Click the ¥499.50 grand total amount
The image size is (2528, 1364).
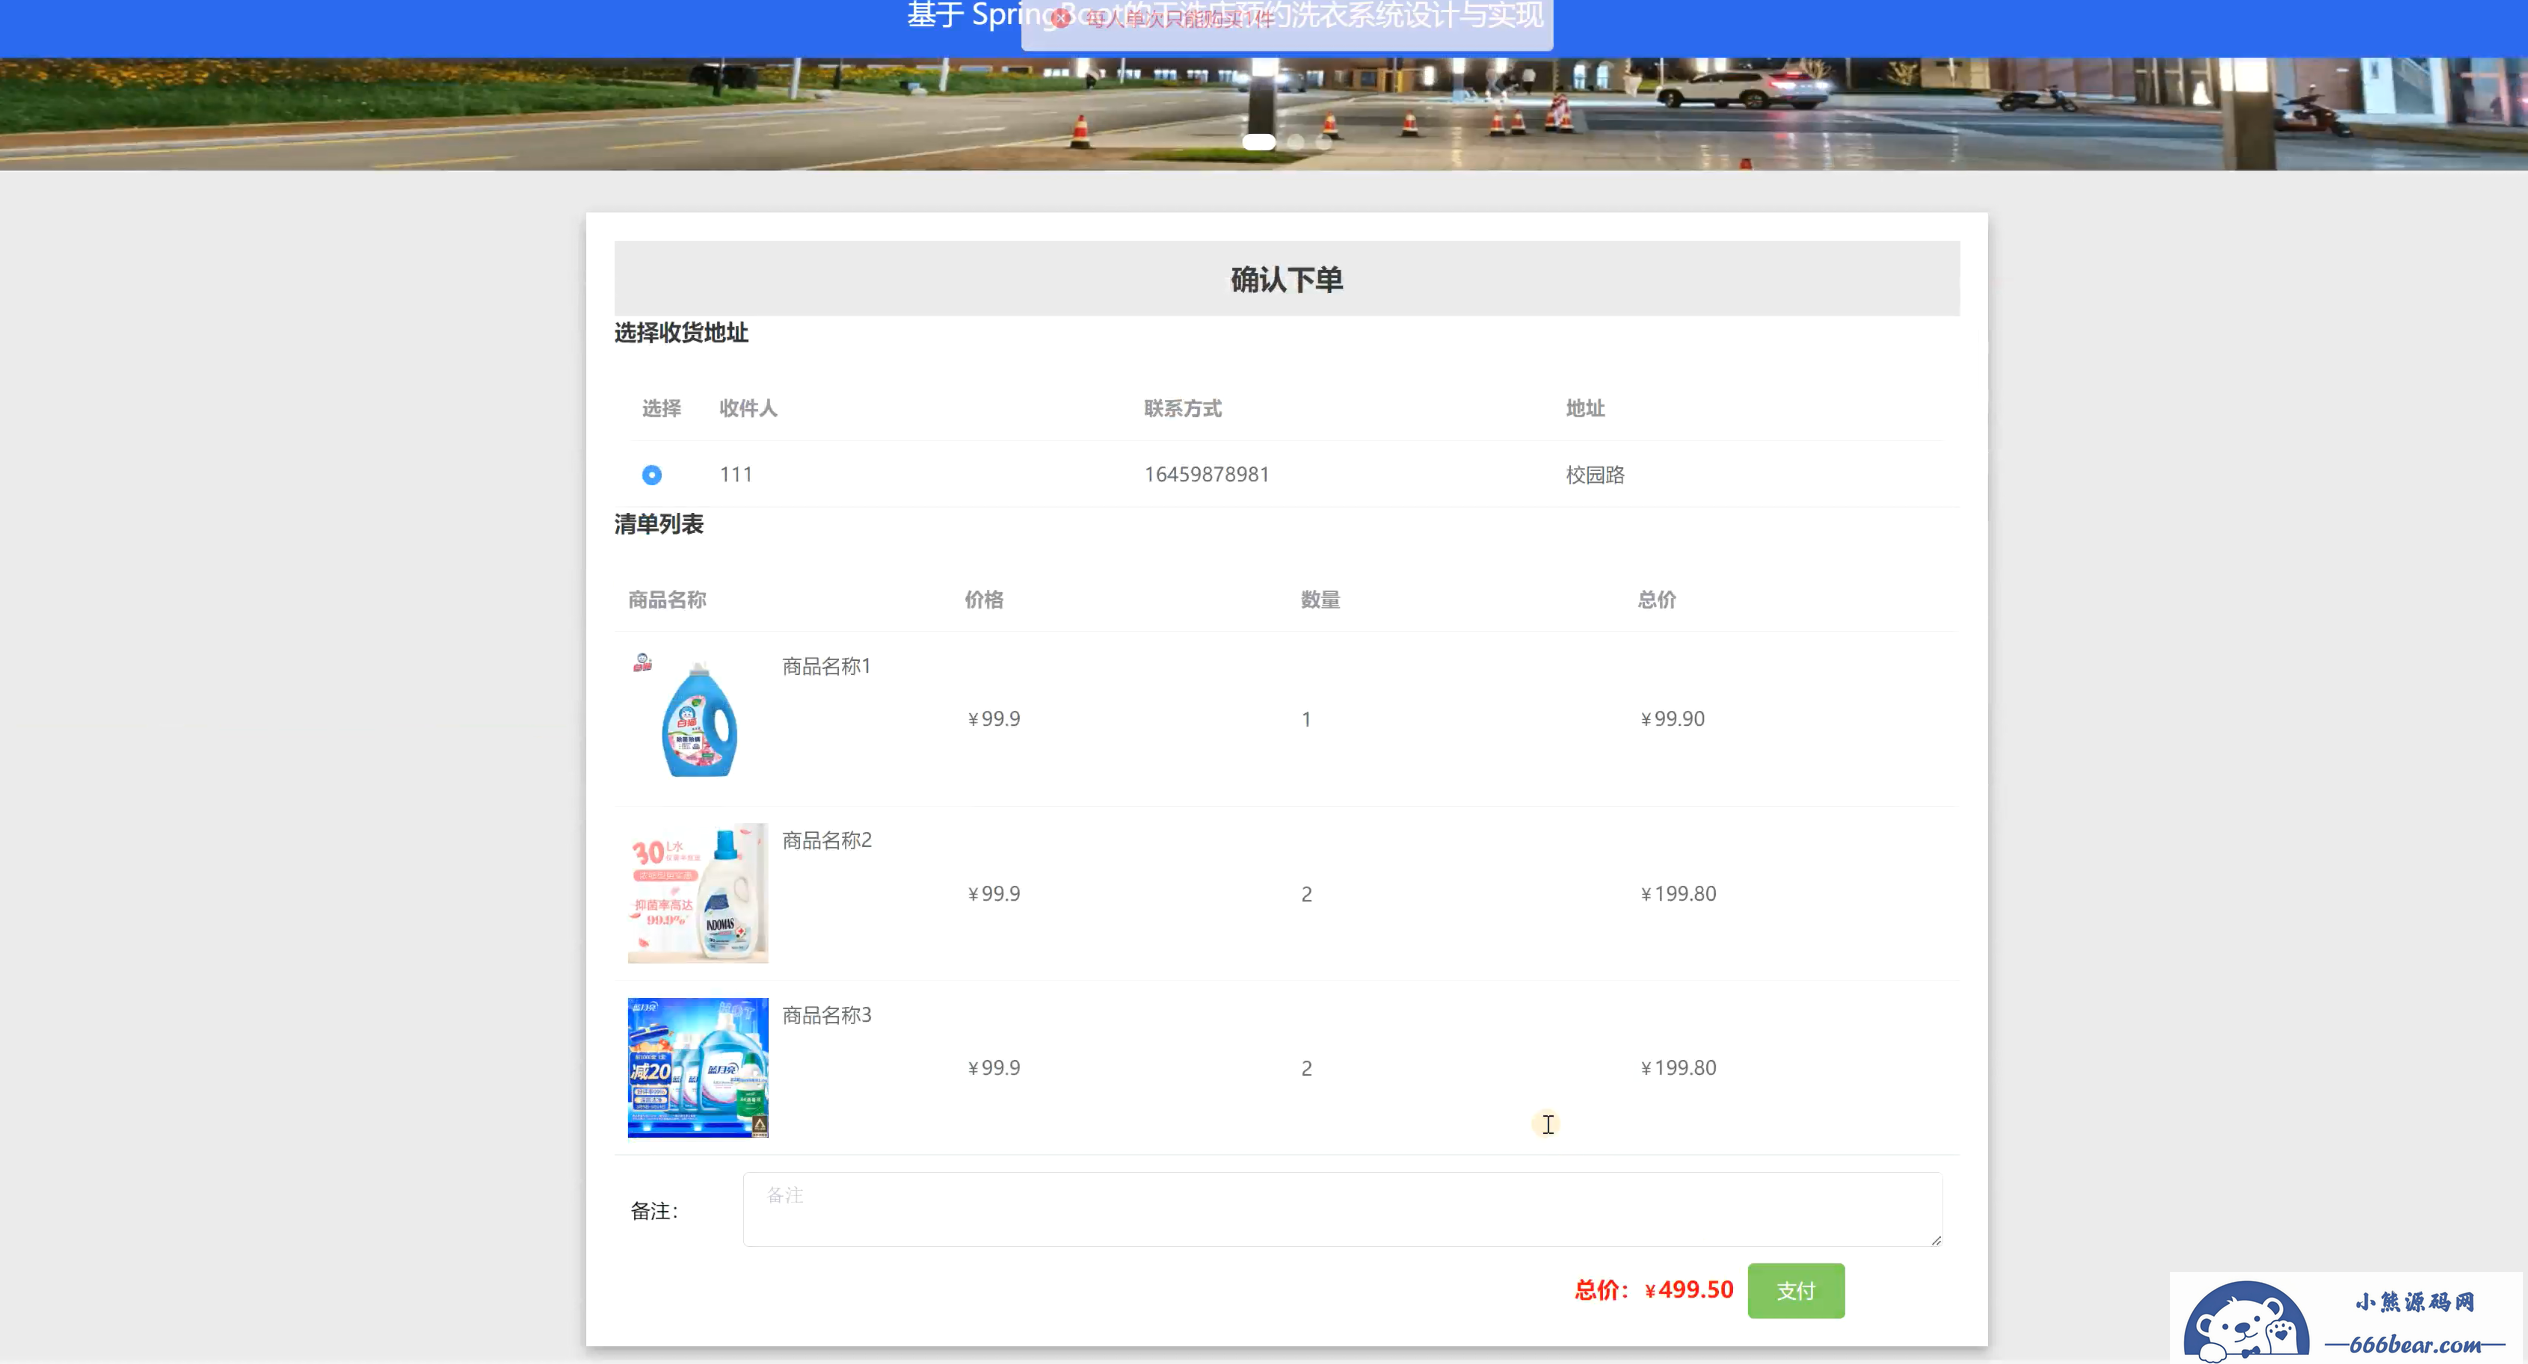[x=1688, y=1290]
